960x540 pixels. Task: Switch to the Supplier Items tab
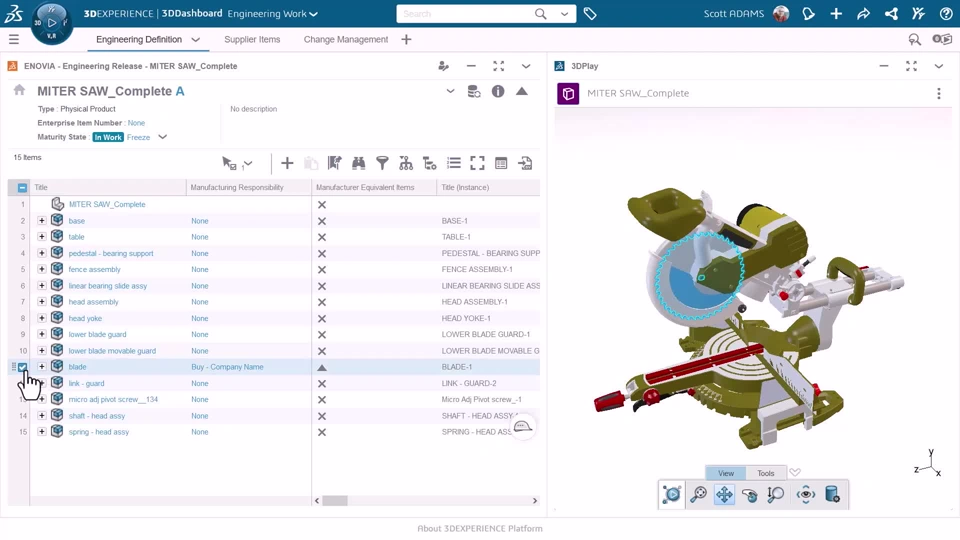252,39
